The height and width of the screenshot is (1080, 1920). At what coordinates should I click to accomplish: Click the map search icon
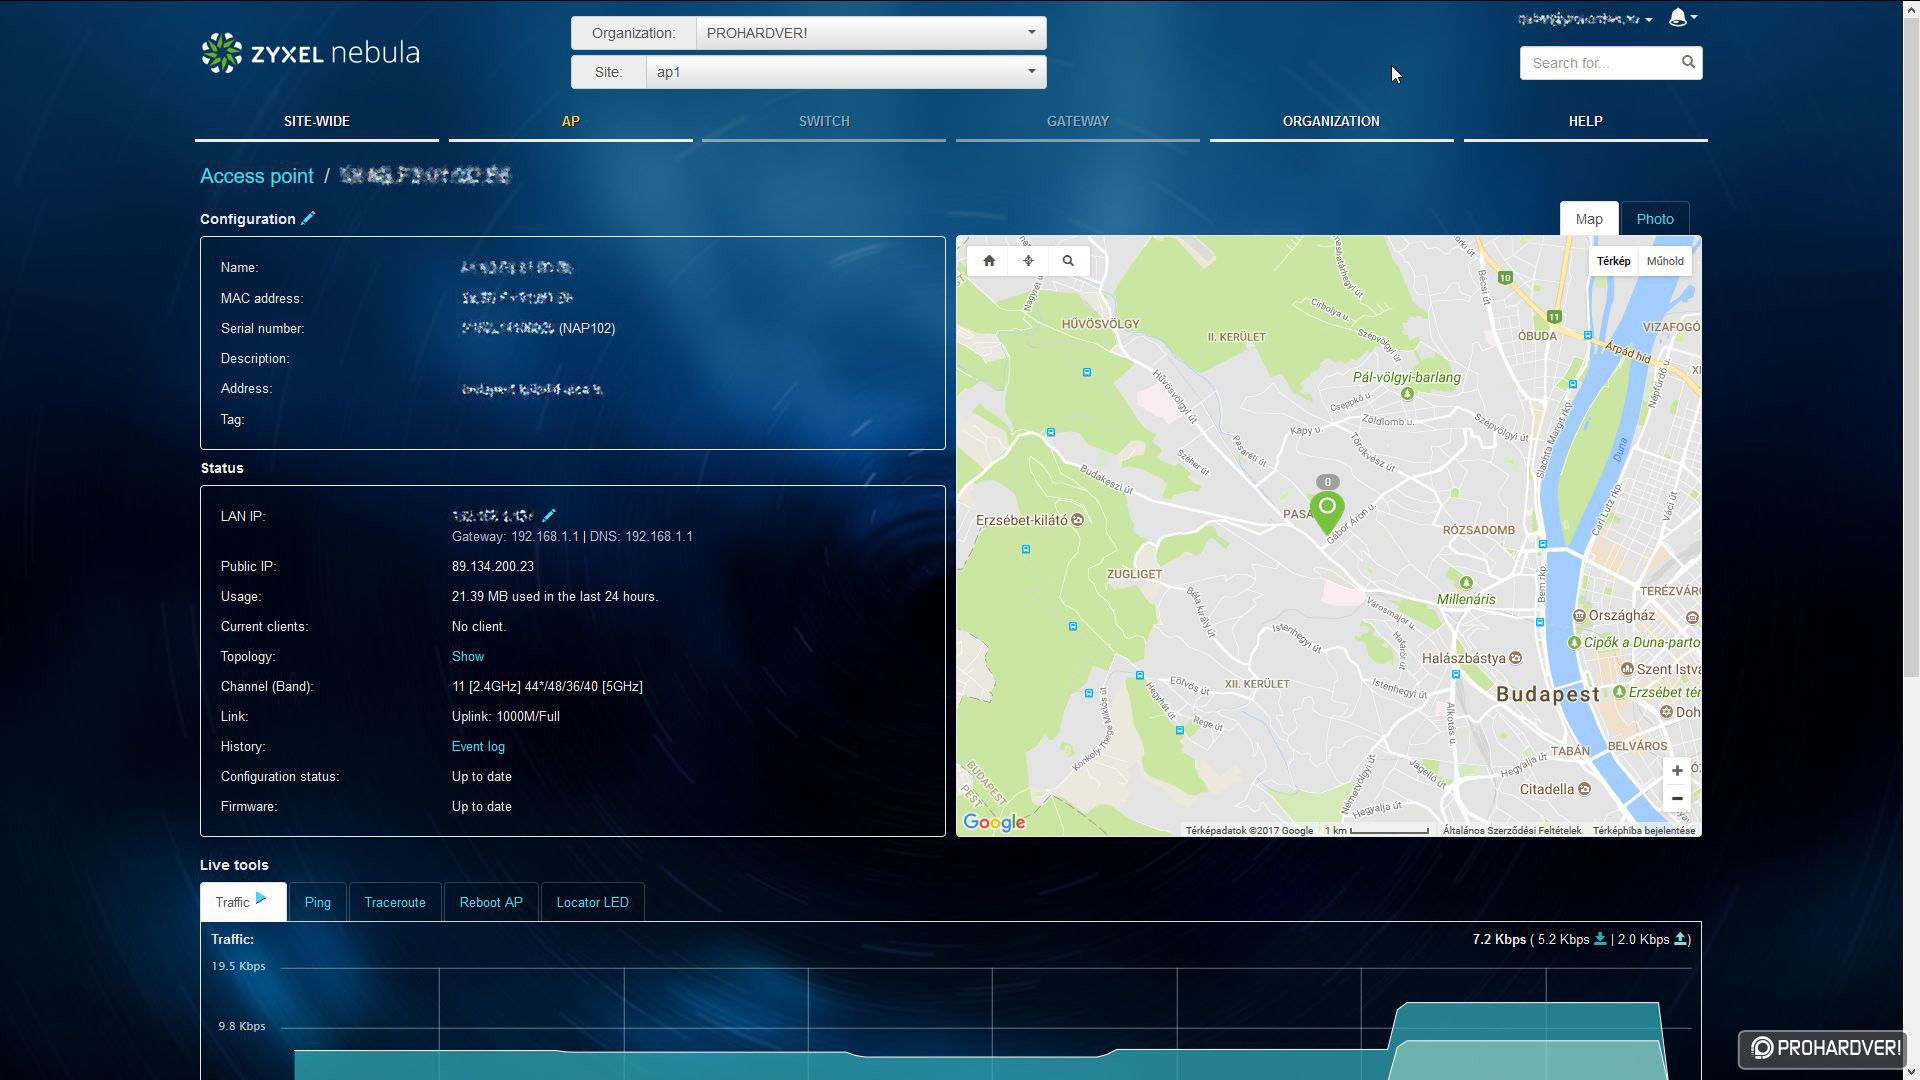click(1068, 261)
